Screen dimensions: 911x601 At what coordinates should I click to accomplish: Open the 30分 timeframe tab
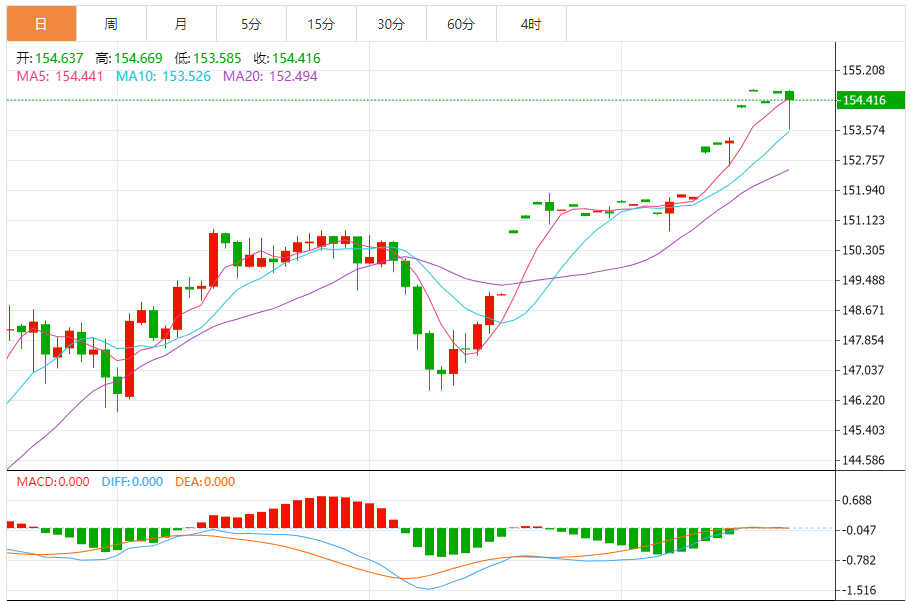[391, 24]
